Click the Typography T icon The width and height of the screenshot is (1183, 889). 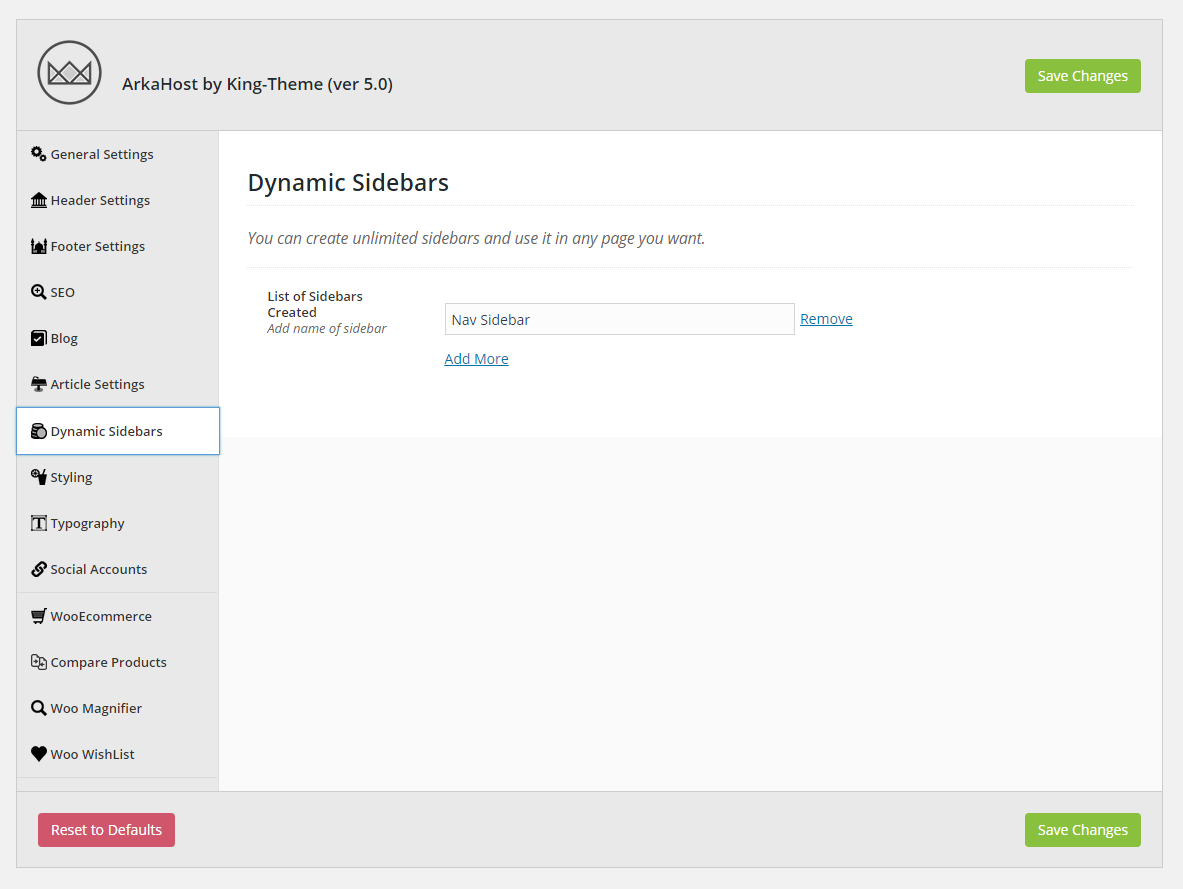tap(38, 523)
